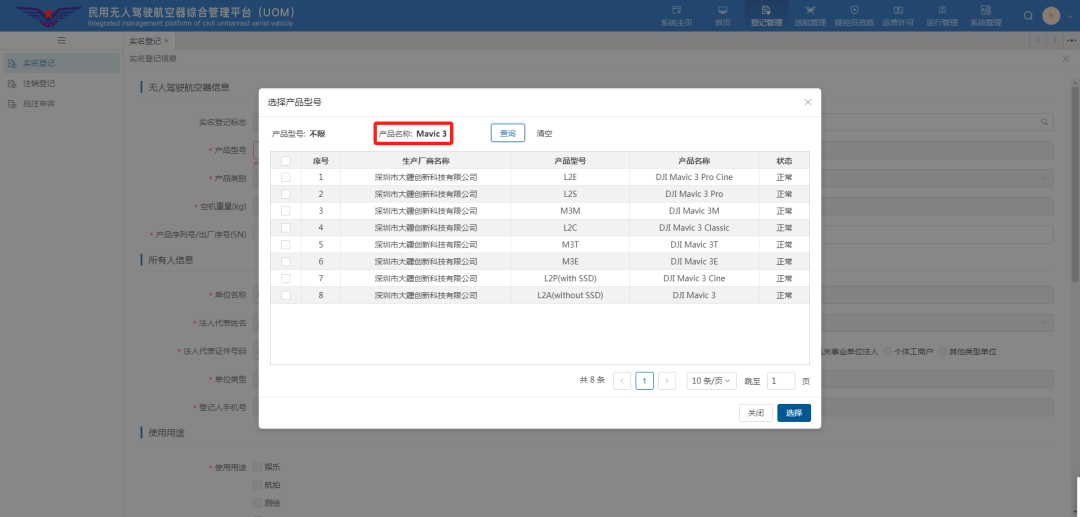The width and height of the screenshot is (1080, 517).
Task: Check row 3 M3M checkbox
Action: [286, 211]
